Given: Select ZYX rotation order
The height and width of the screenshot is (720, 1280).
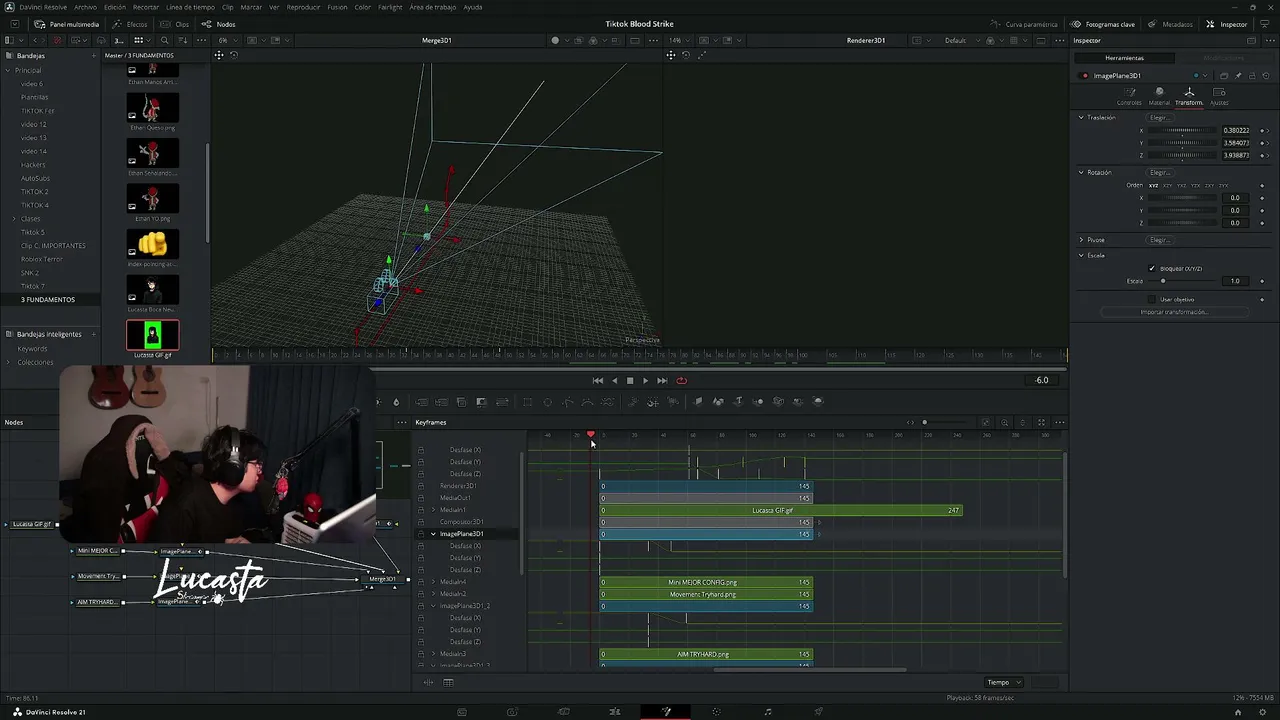Looking at the screenshot, I should [x=1223, y=185].
